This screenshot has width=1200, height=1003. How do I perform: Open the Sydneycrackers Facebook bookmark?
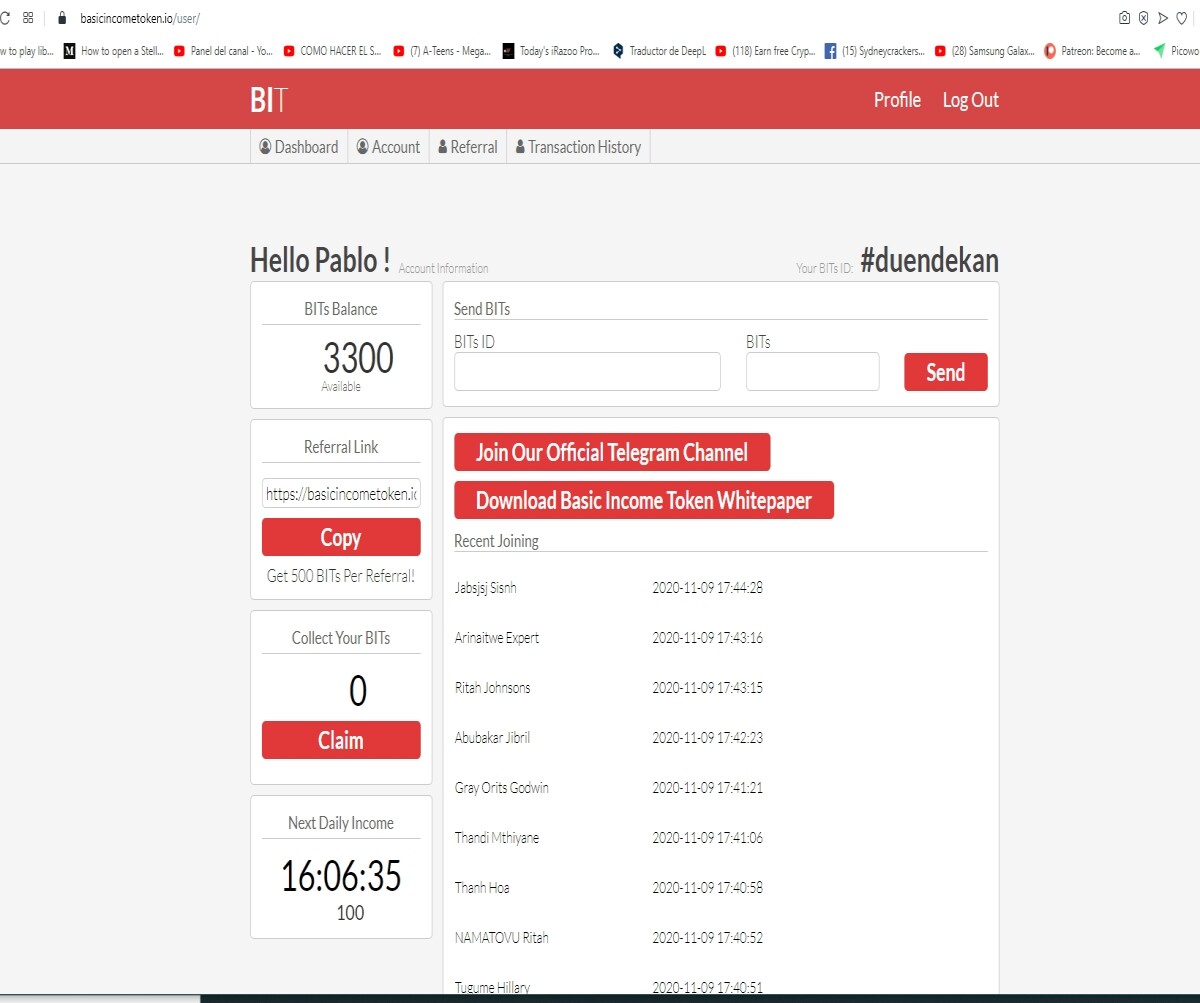pyautogui.click(x=875, y=51)
